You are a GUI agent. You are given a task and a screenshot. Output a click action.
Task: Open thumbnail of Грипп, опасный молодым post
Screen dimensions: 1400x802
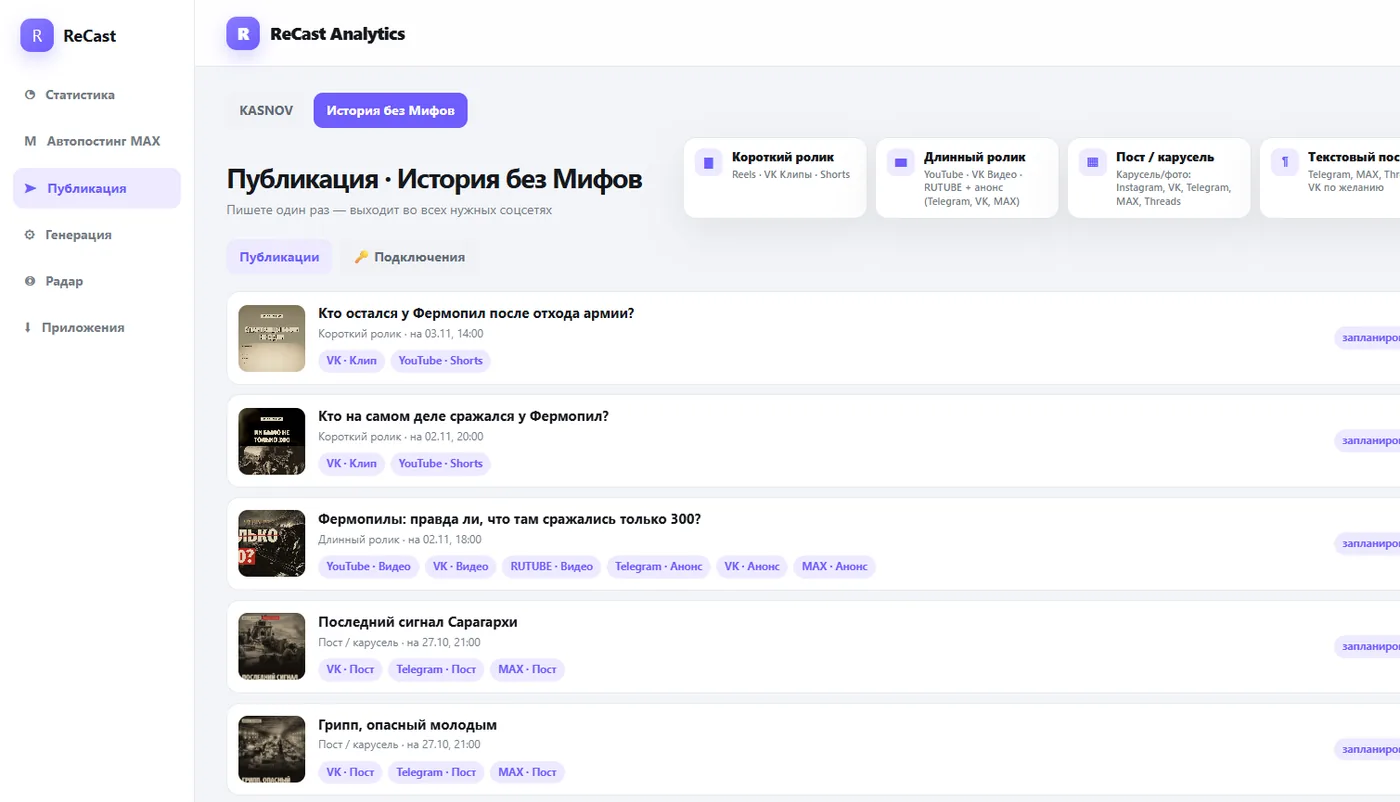272,750
